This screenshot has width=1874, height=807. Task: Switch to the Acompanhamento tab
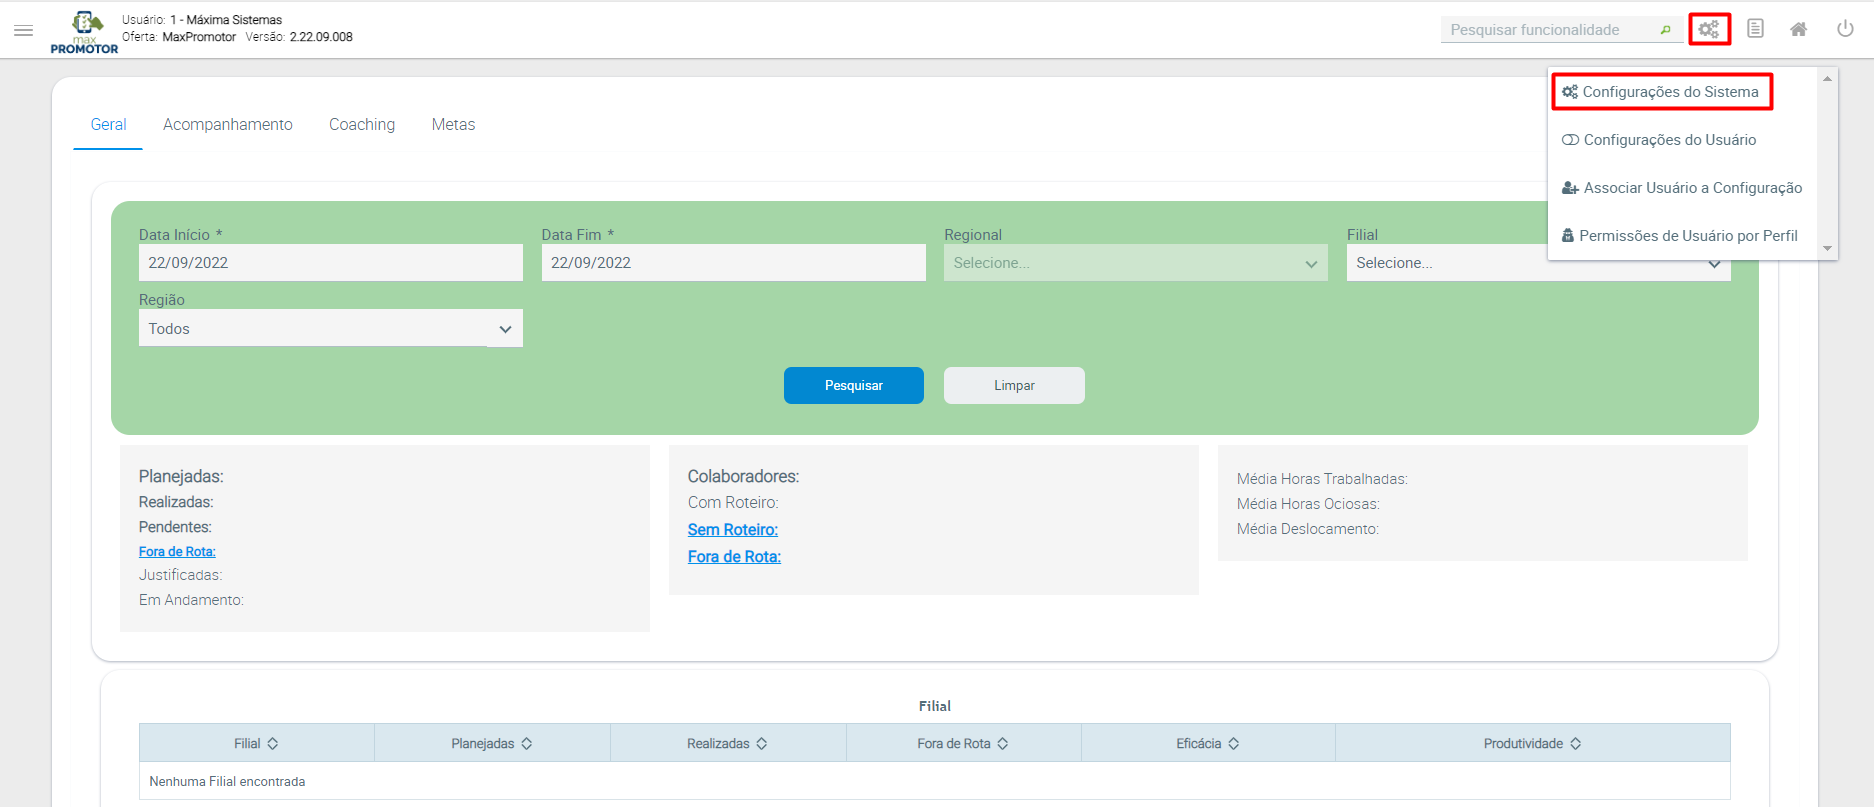click(228, 125)
